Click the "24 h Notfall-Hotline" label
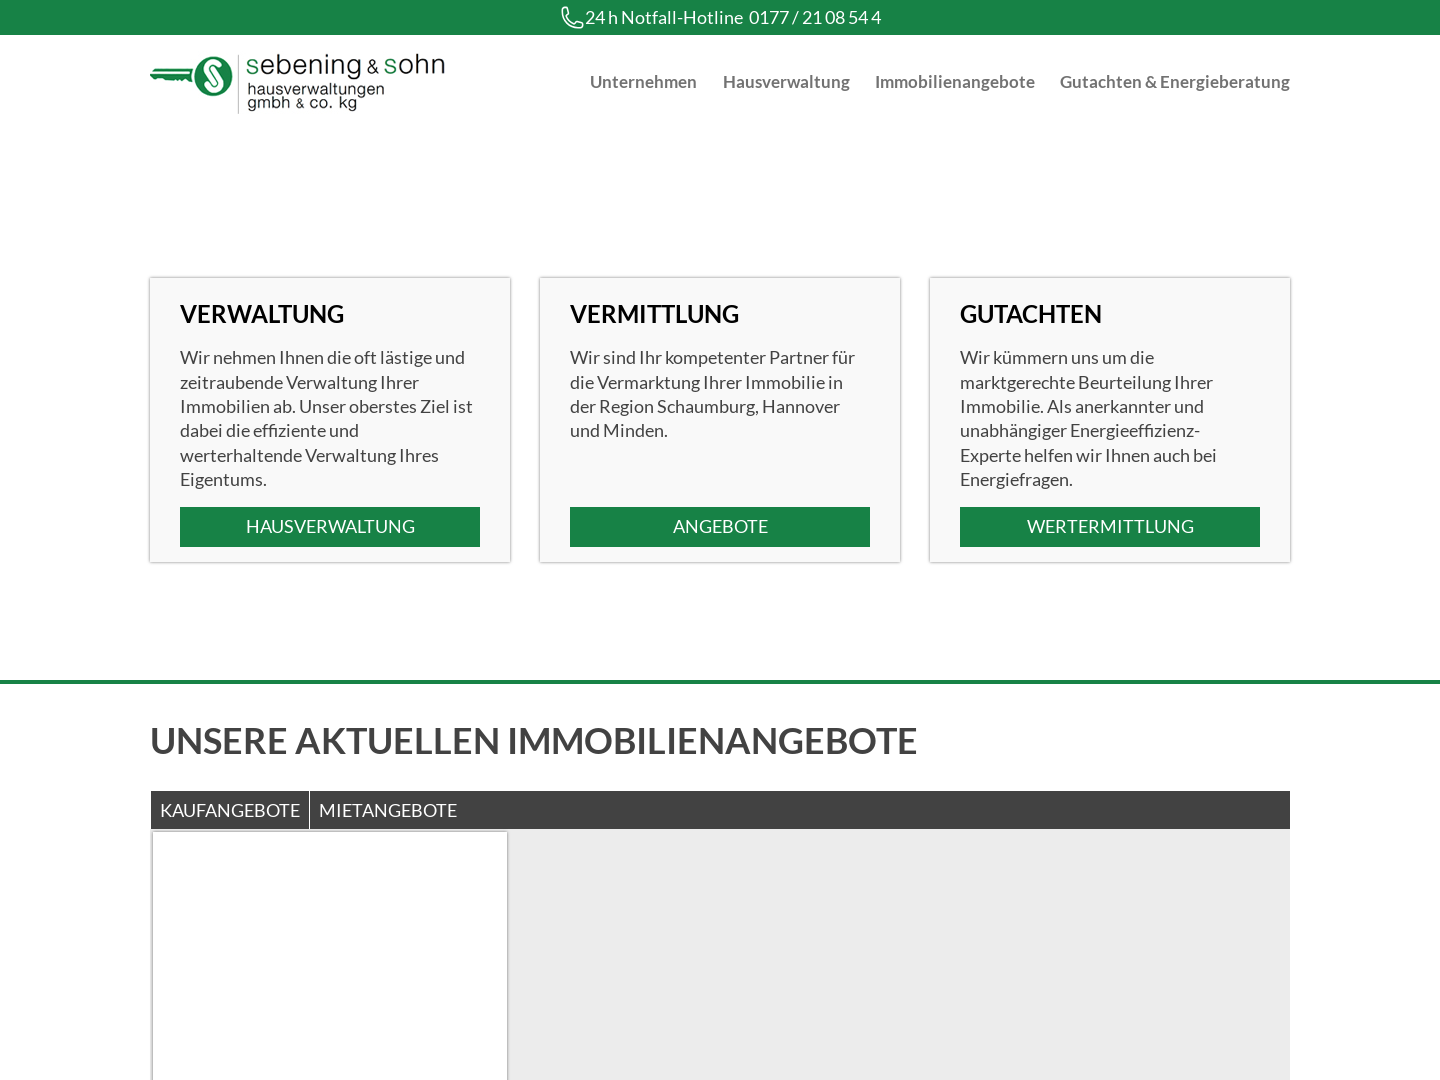The width and height of the screenshot is (1440, 1080). point(664,18)
